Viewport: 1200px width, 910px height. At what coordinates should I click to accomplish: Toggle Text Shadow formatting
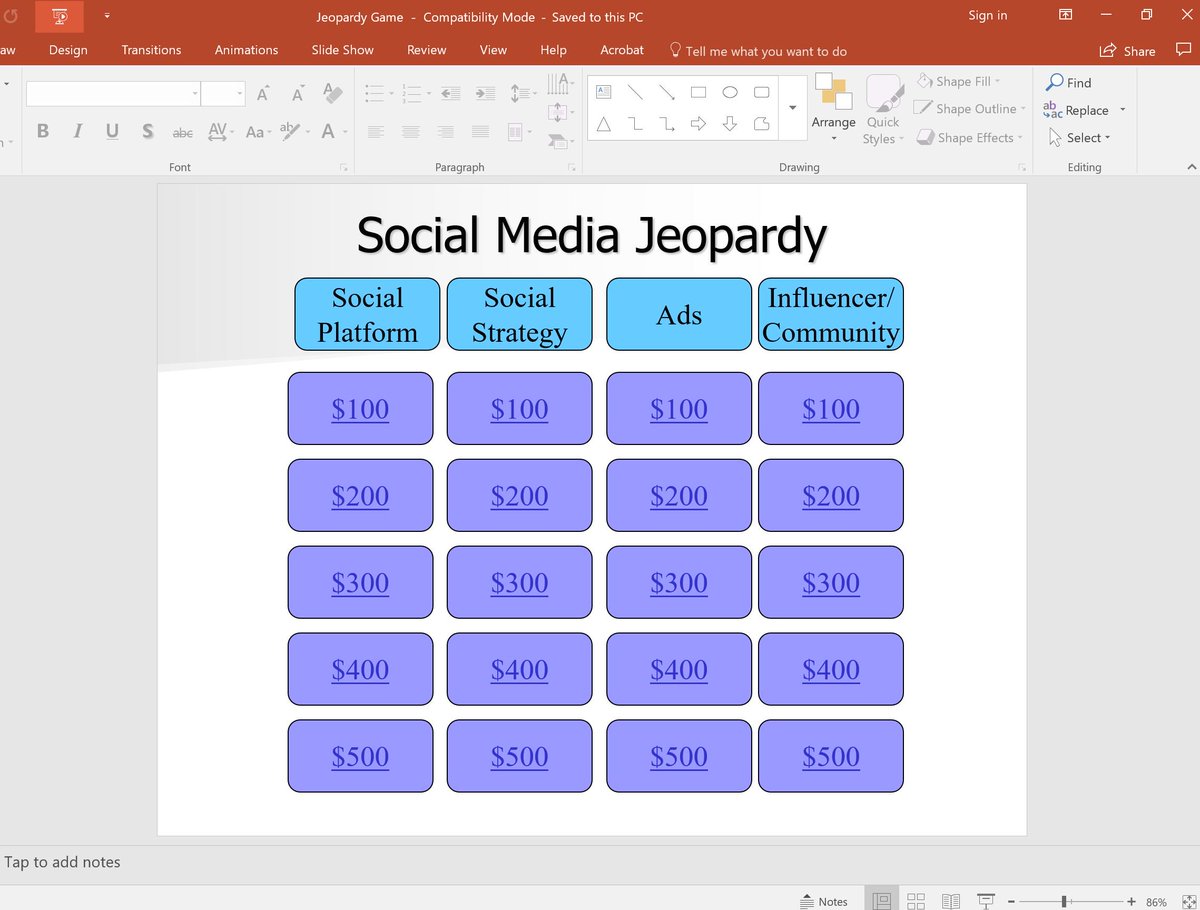148,131
